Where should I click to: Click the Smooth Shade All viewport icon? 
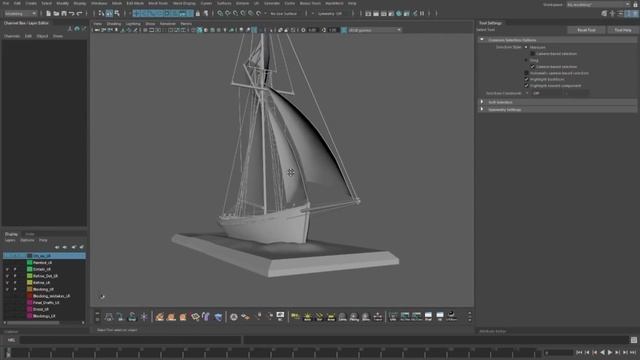pos(200,30)
